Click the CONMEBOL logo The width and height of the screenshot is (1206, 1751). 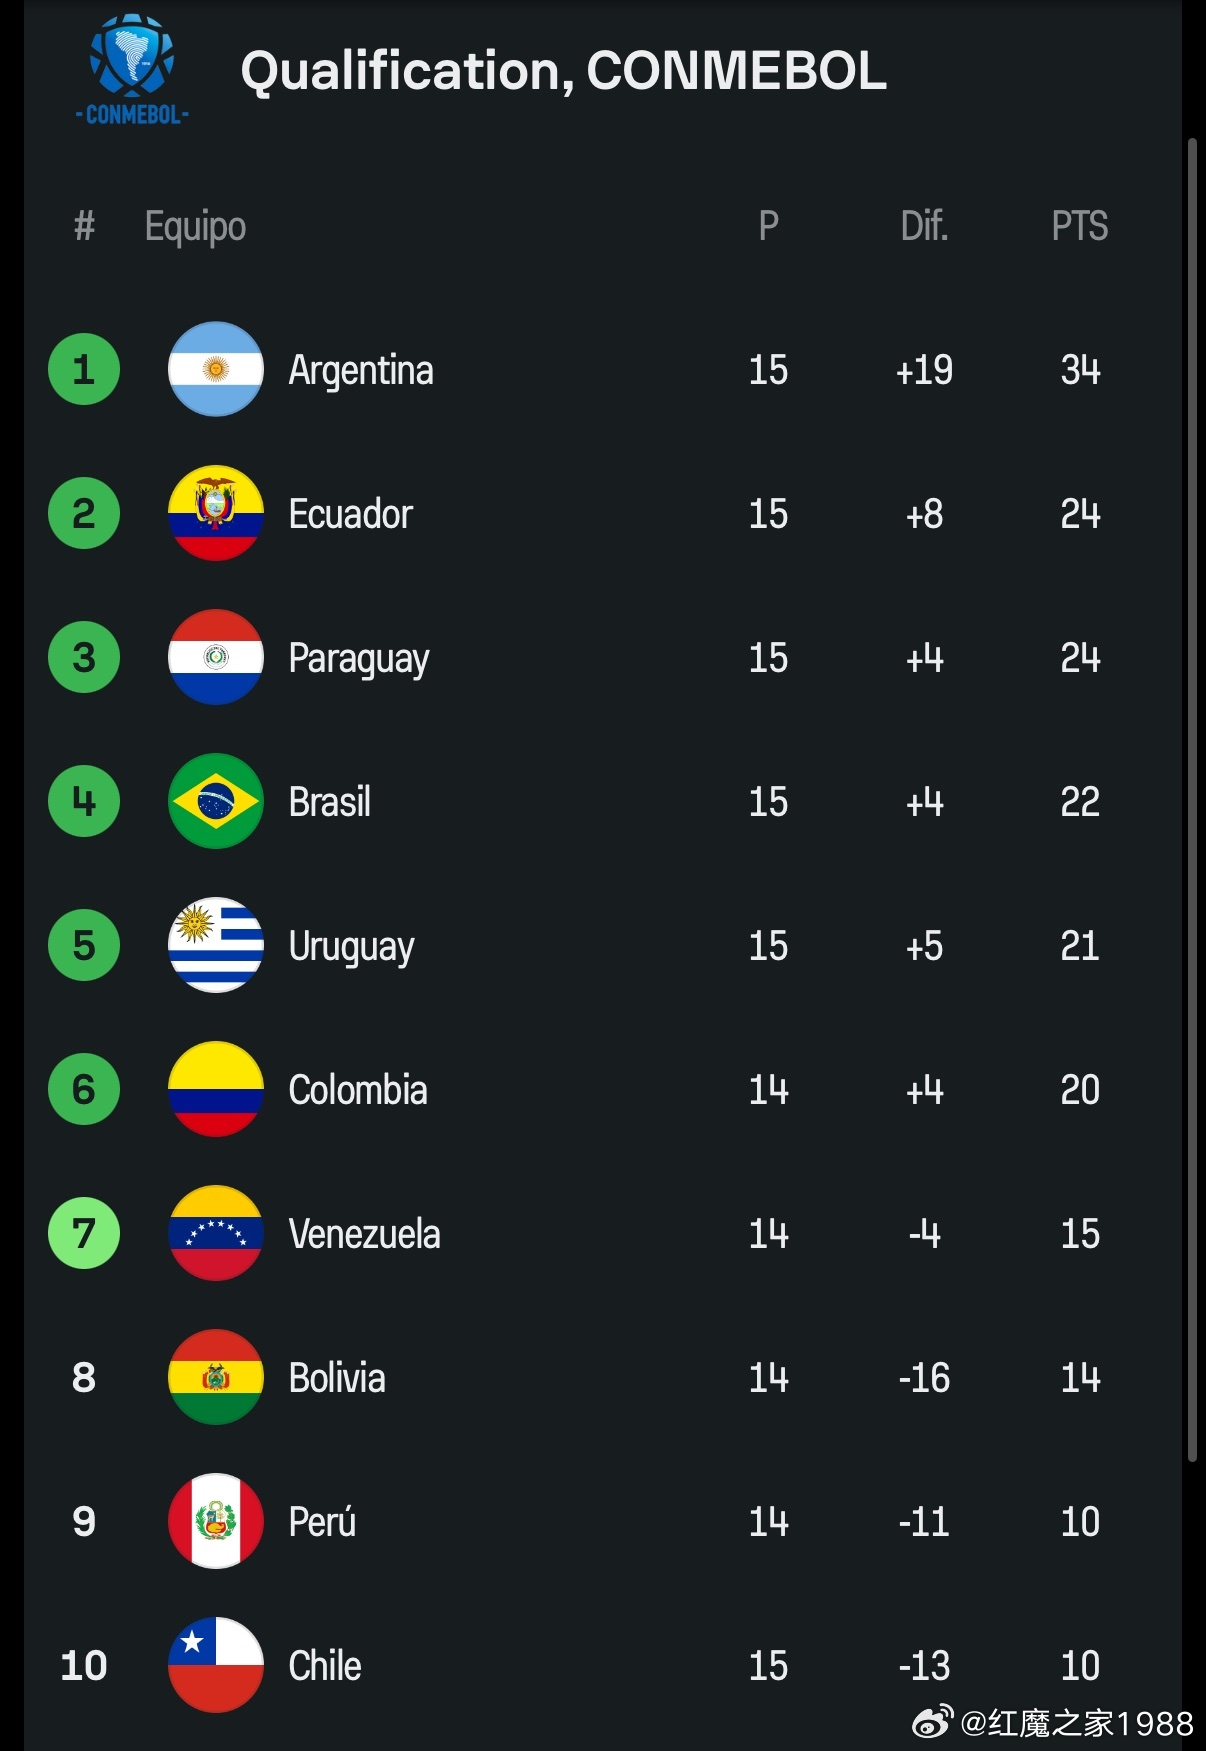point(132,70)
